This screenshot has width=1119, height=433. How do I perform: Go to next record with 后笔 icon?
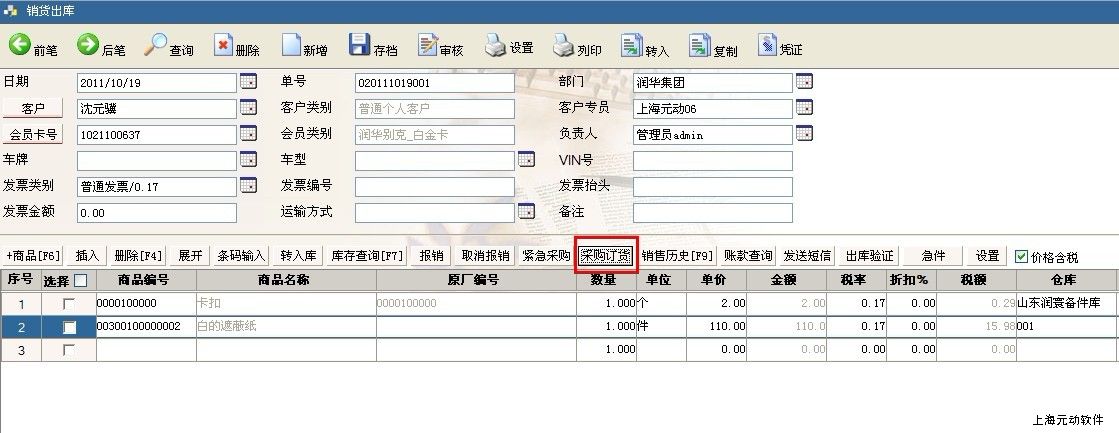tap(88, 45)
